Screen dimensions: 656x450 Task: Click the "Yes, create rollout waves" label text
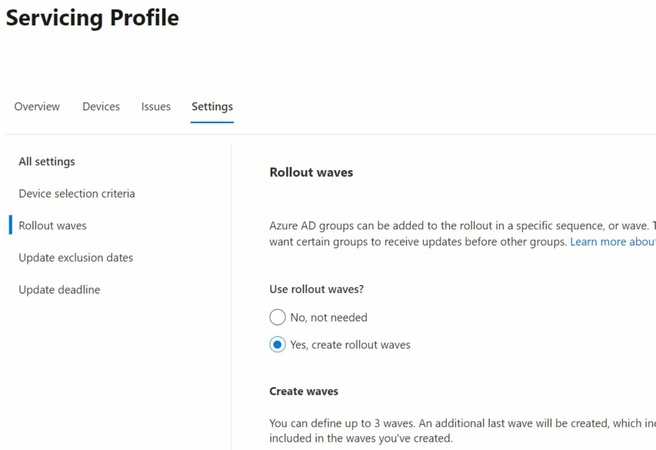coord(350,345)
